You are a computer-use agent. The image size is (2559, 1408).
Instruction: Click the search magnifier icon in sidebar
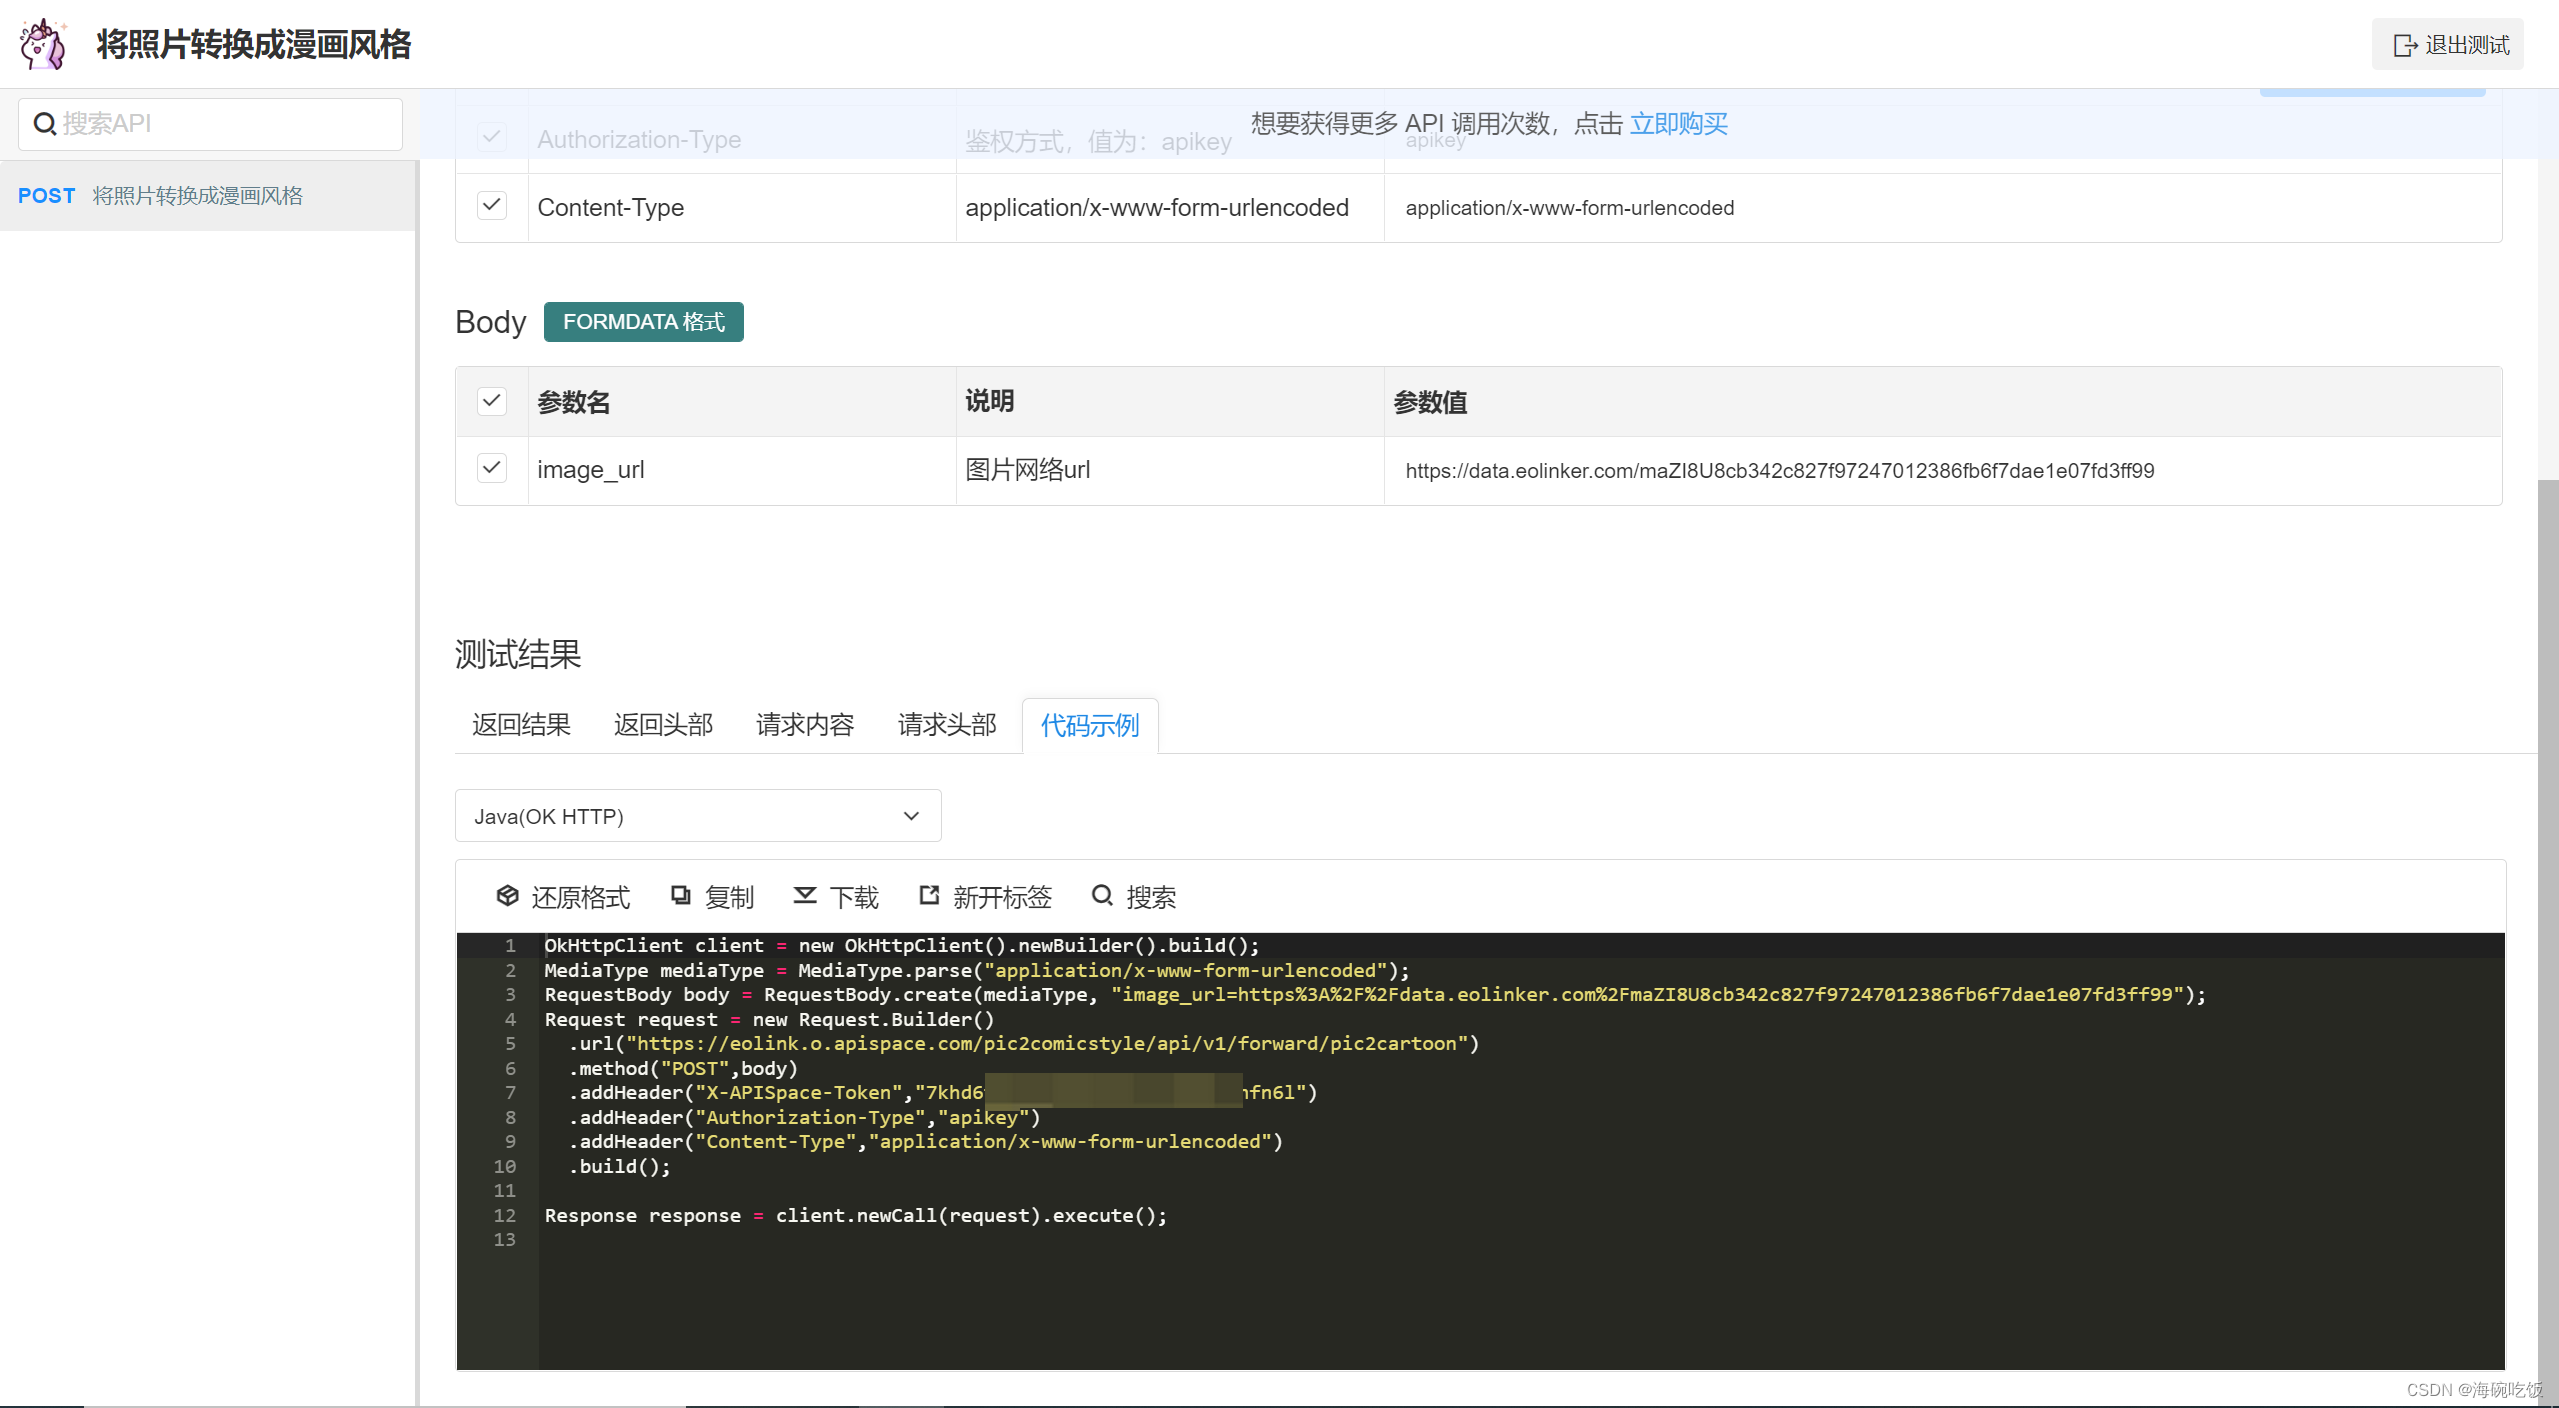[x=44, y=124]
